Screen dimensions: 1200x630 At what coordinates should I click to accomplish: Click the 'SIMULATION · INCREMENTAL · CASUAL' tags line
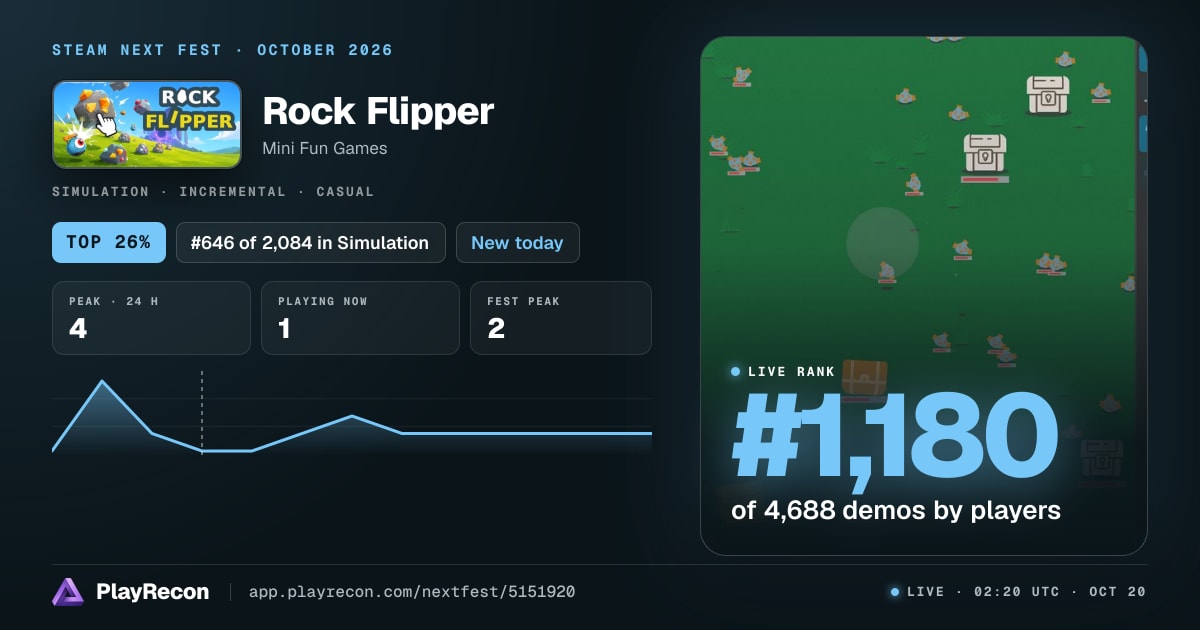213,191
